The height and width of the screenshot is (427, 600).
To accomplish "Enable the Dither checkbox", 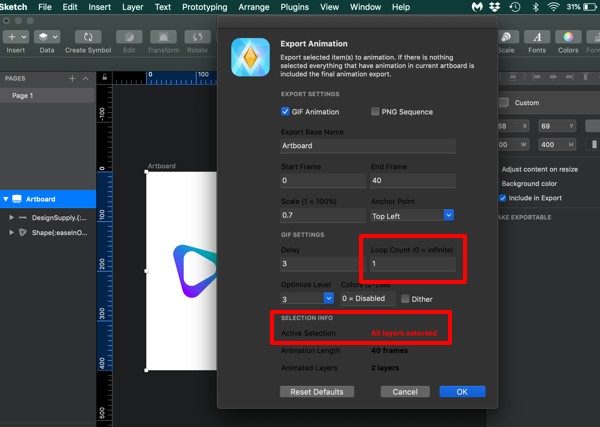I will pyautogui.click(x=405, y=299).
